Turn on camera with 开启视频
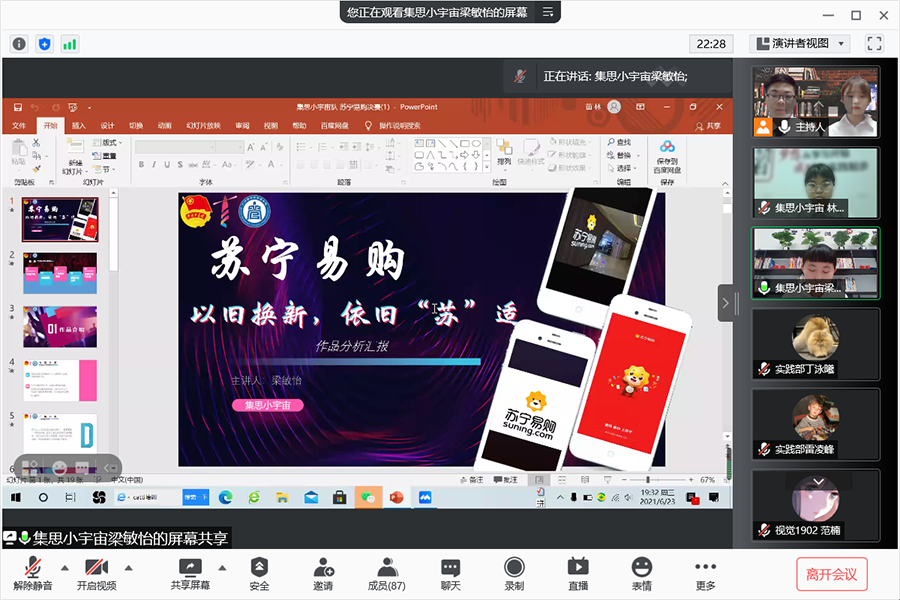Image resolution: width=900 pixels, height=600 pixels. (x=96, y=574)
